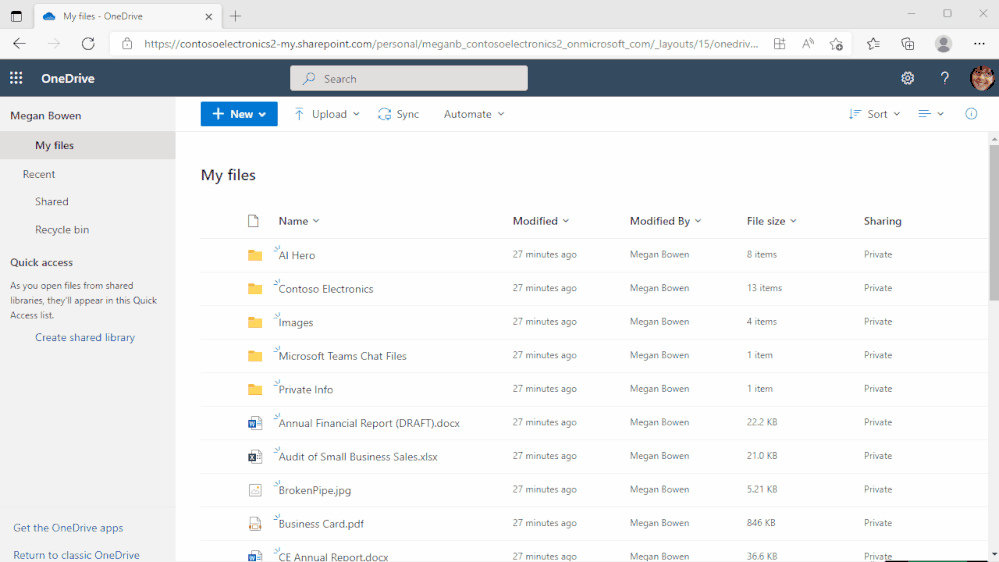Open the help question mark
The height and width of the screenshot is (562, 999).
(x=944, y=78)
